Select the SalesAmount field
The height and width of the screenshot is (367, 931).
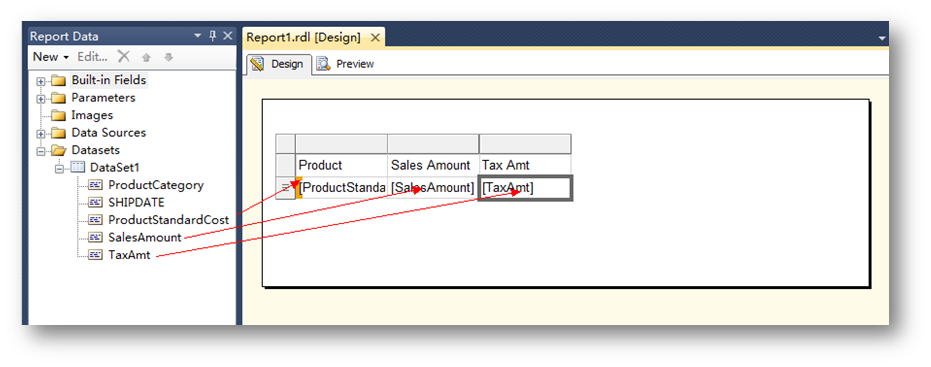click(x=144, y=238)
